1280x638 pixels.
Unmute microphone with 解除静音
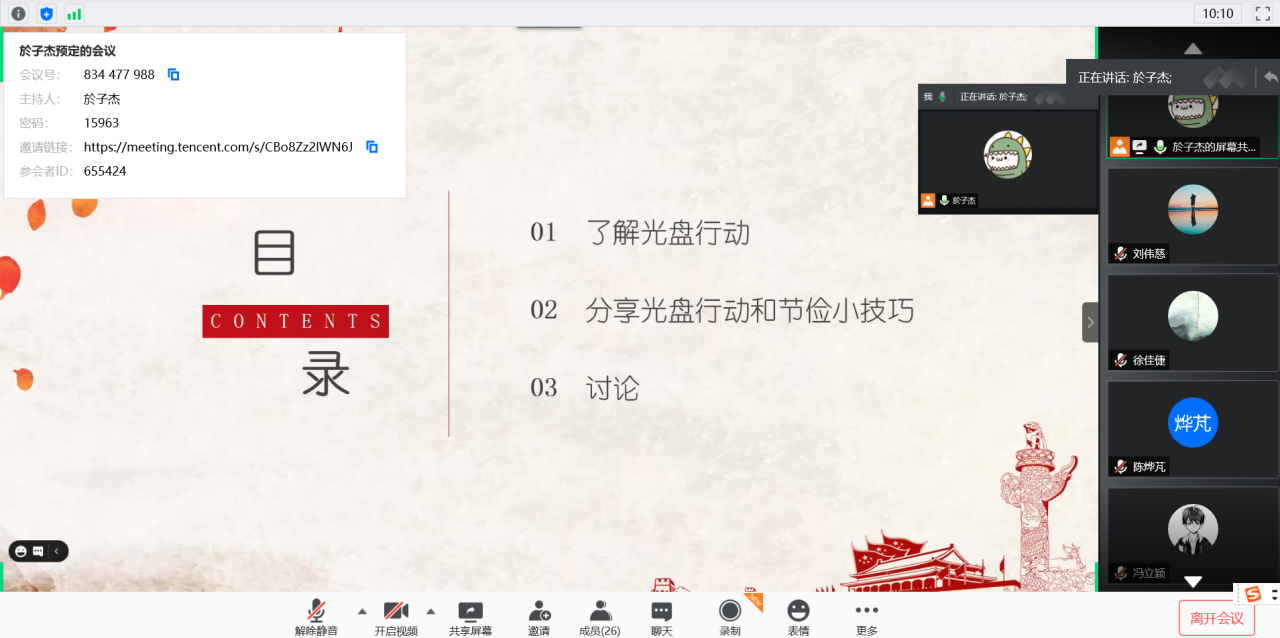316,617
